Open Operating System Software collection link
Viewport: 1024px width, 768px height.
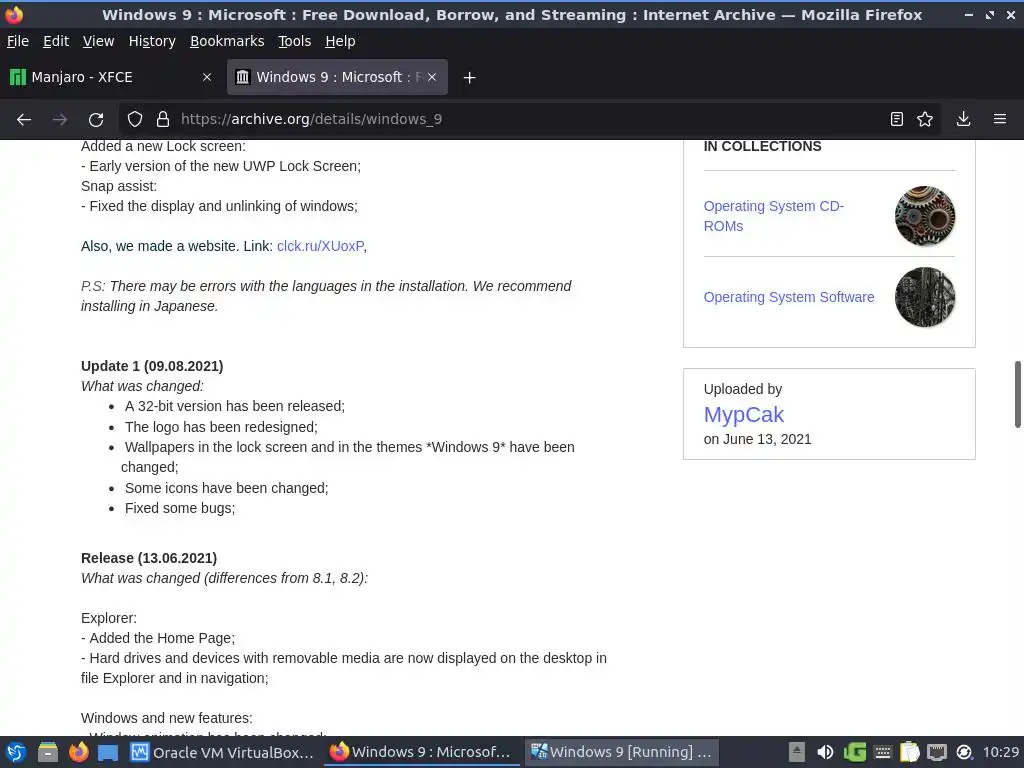tap(788, 297)
